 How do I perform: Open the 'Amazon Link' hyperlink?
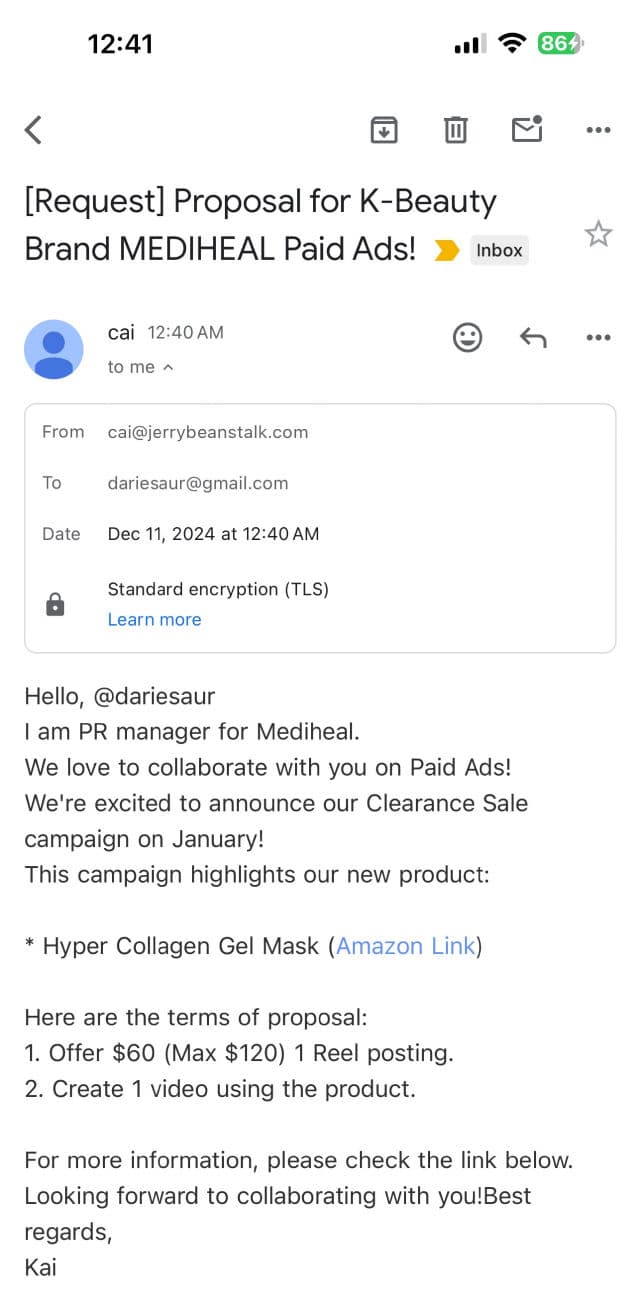(x=405, y=946)
